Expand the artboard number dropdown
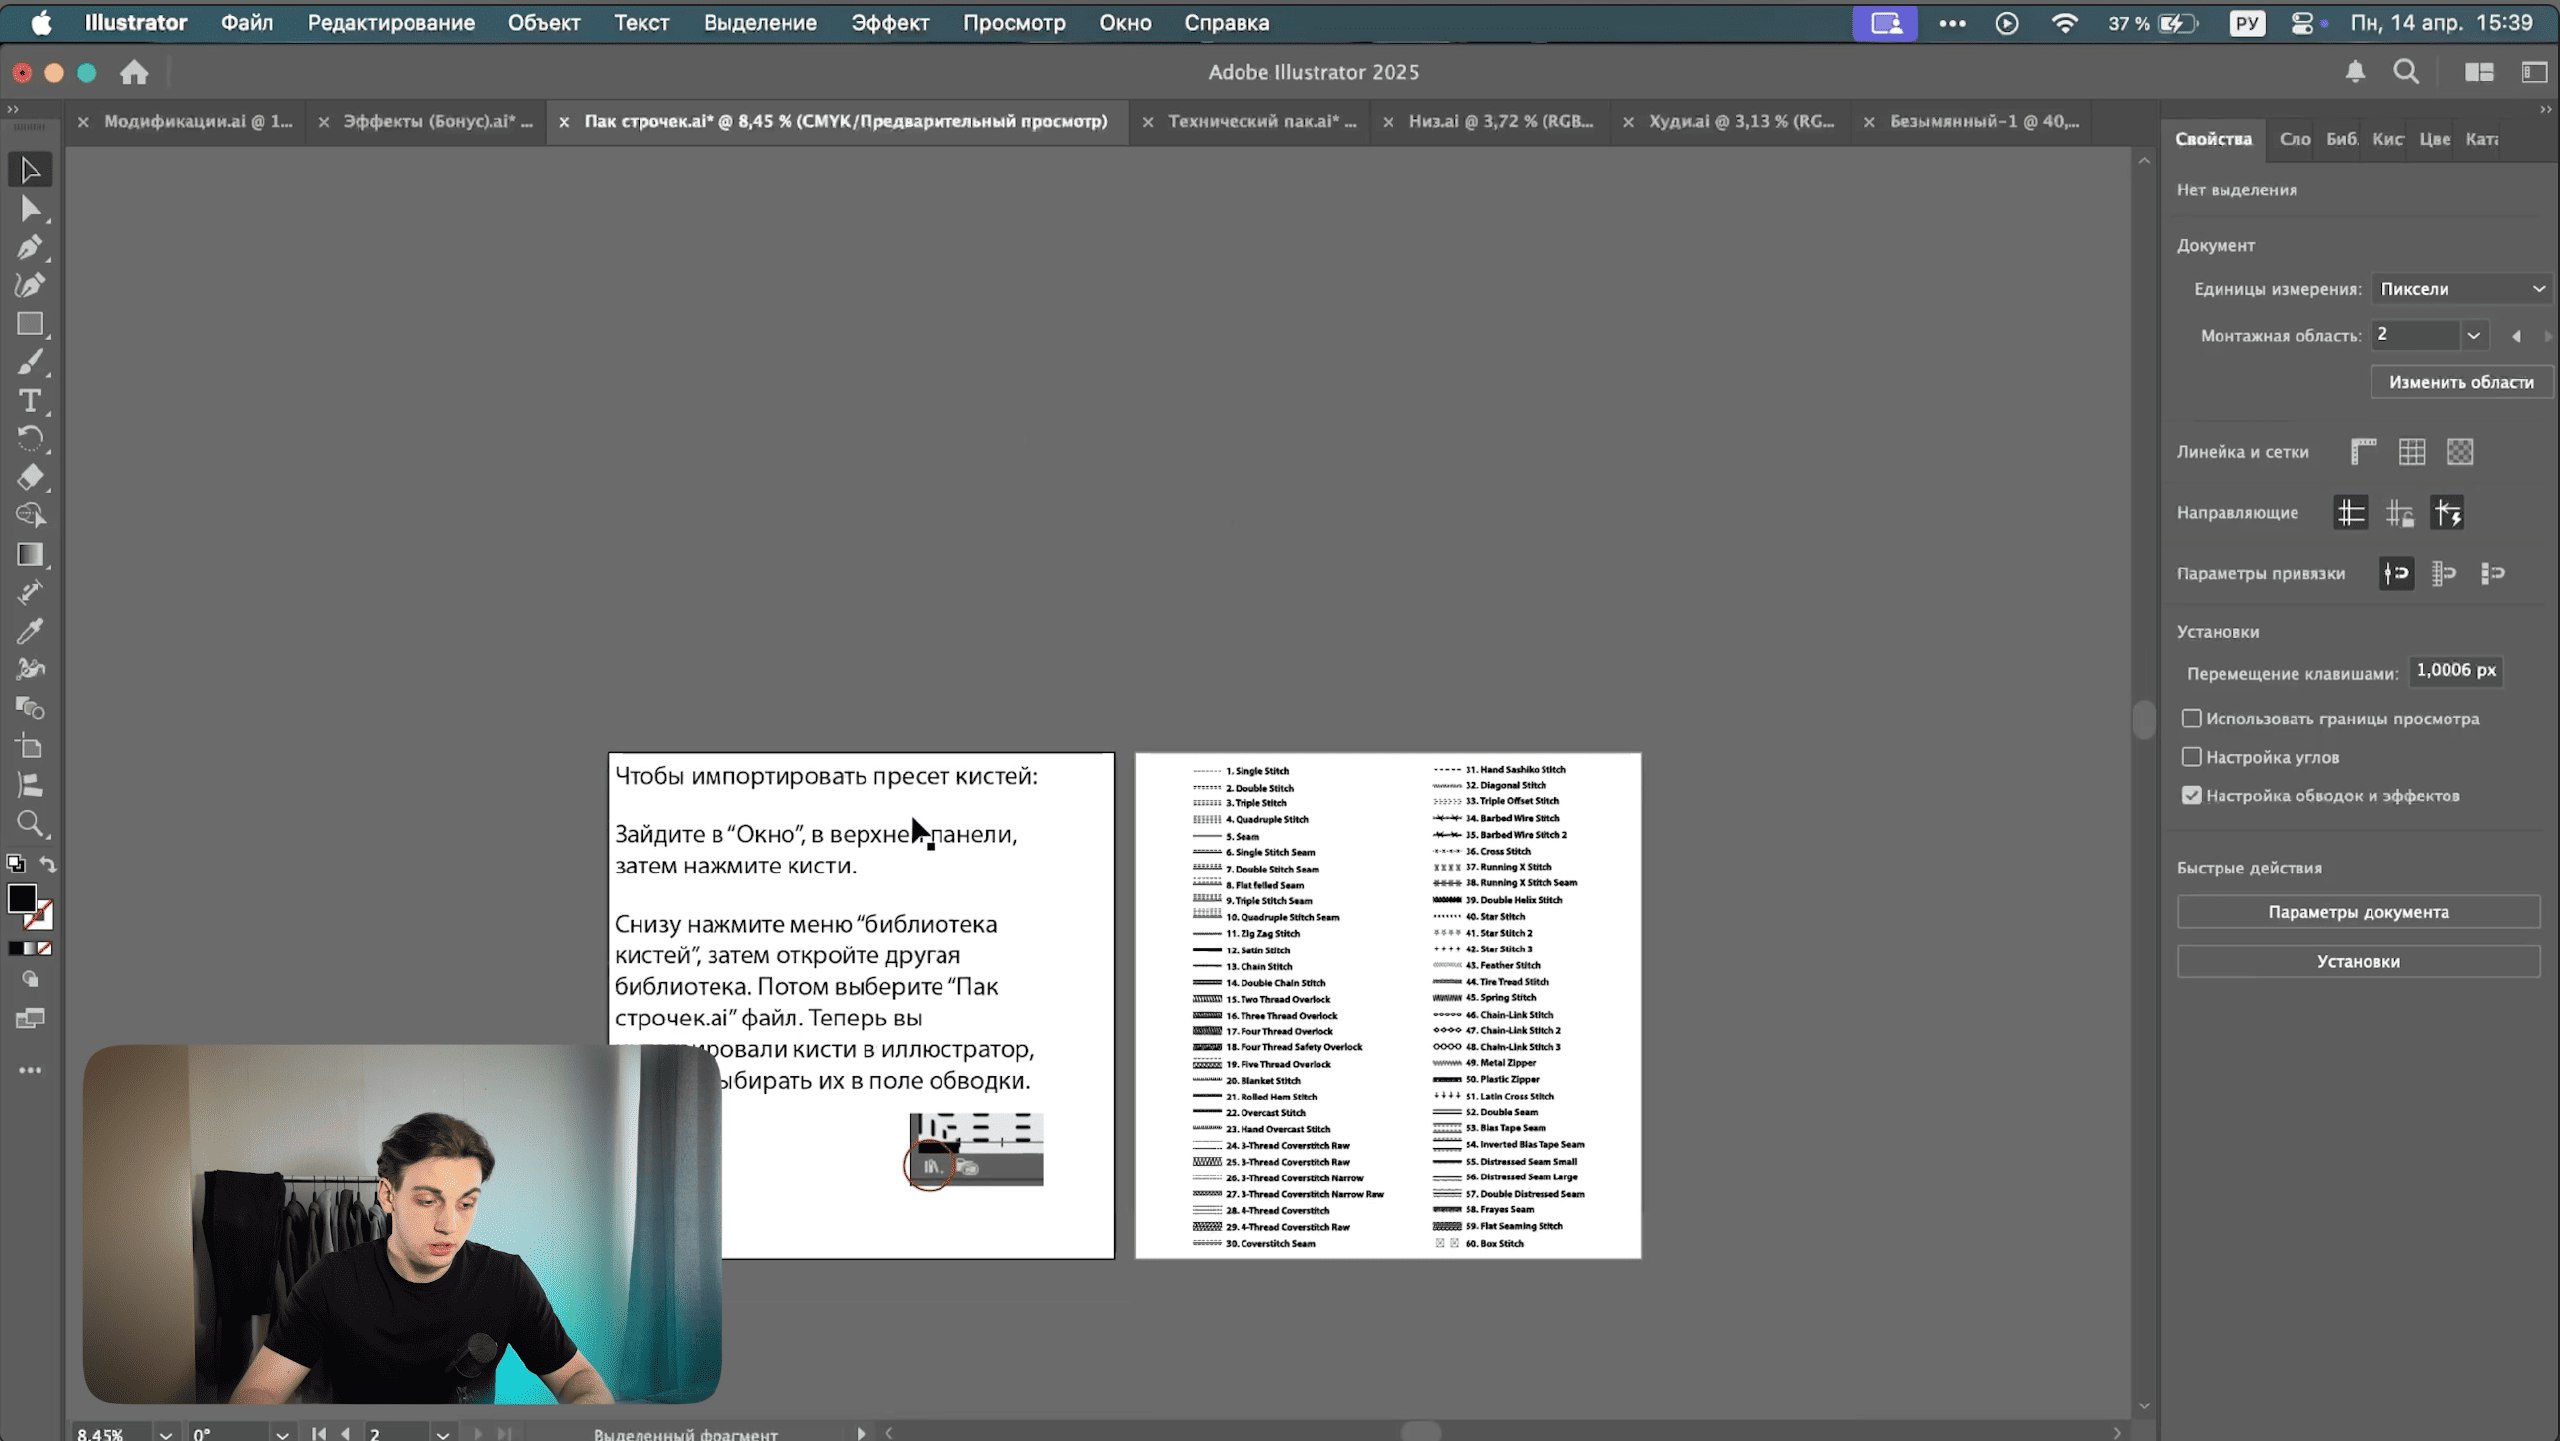This screenshot has height=1441, width=2560. [x=2473, y=335]
